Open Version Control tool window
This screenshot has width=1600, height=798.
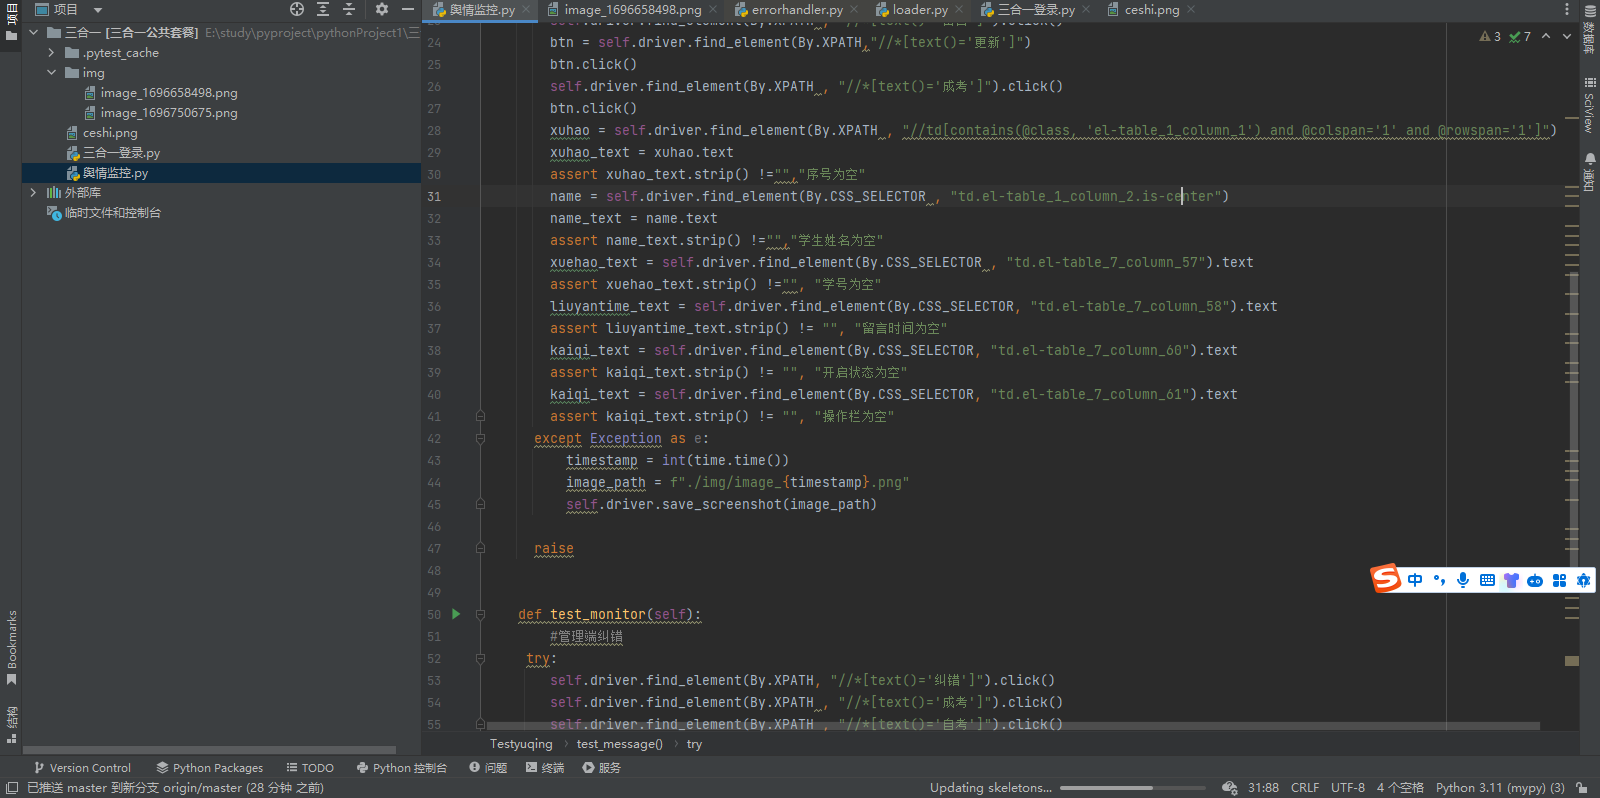click(82, 768)
